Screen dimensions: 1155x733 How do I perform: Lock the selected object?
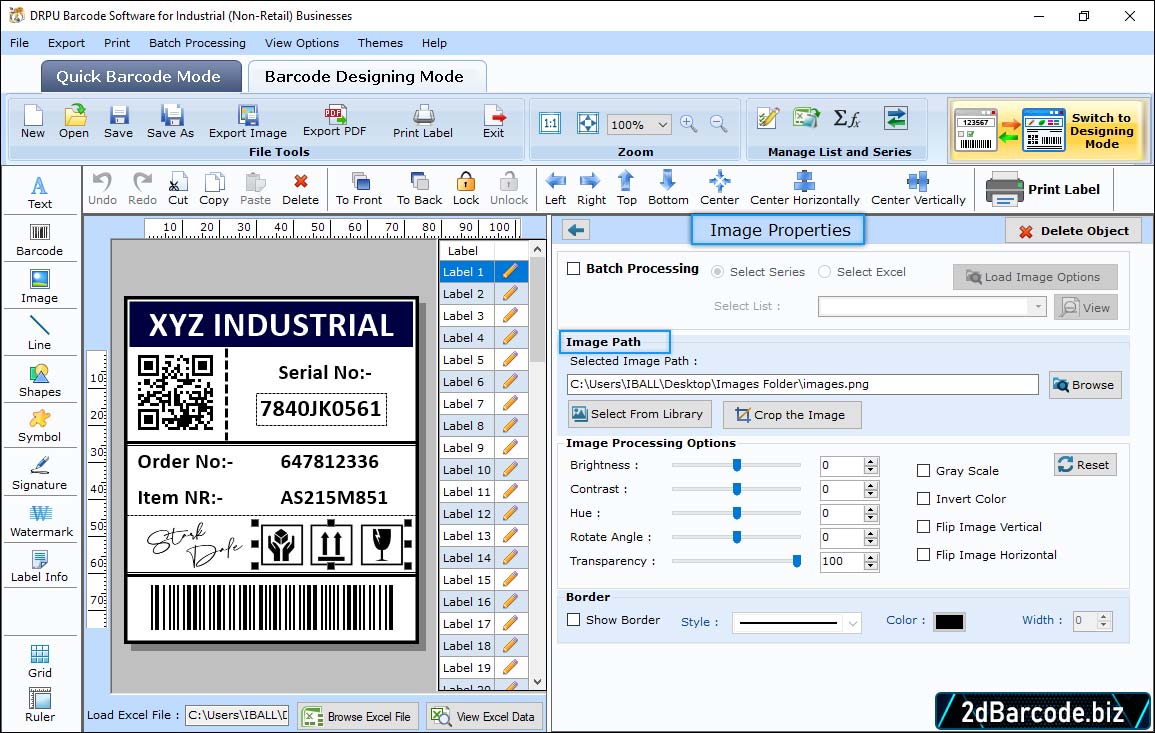coord(466,189)
